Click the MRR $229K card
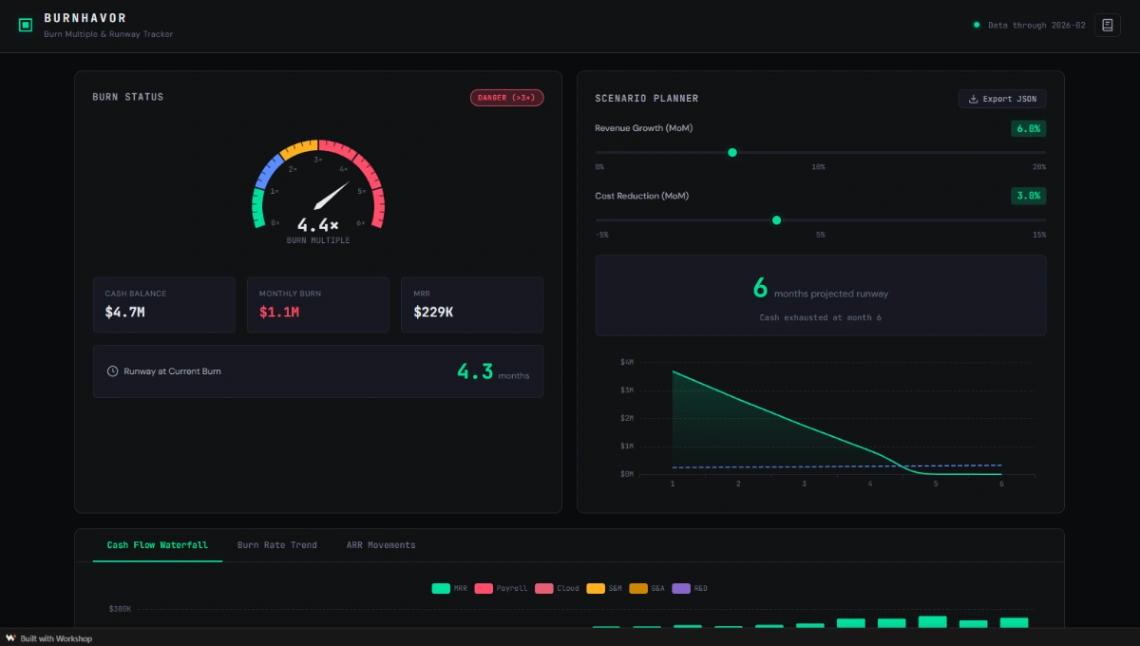This screenshot has width=1140, height=646. pos(472,304)
